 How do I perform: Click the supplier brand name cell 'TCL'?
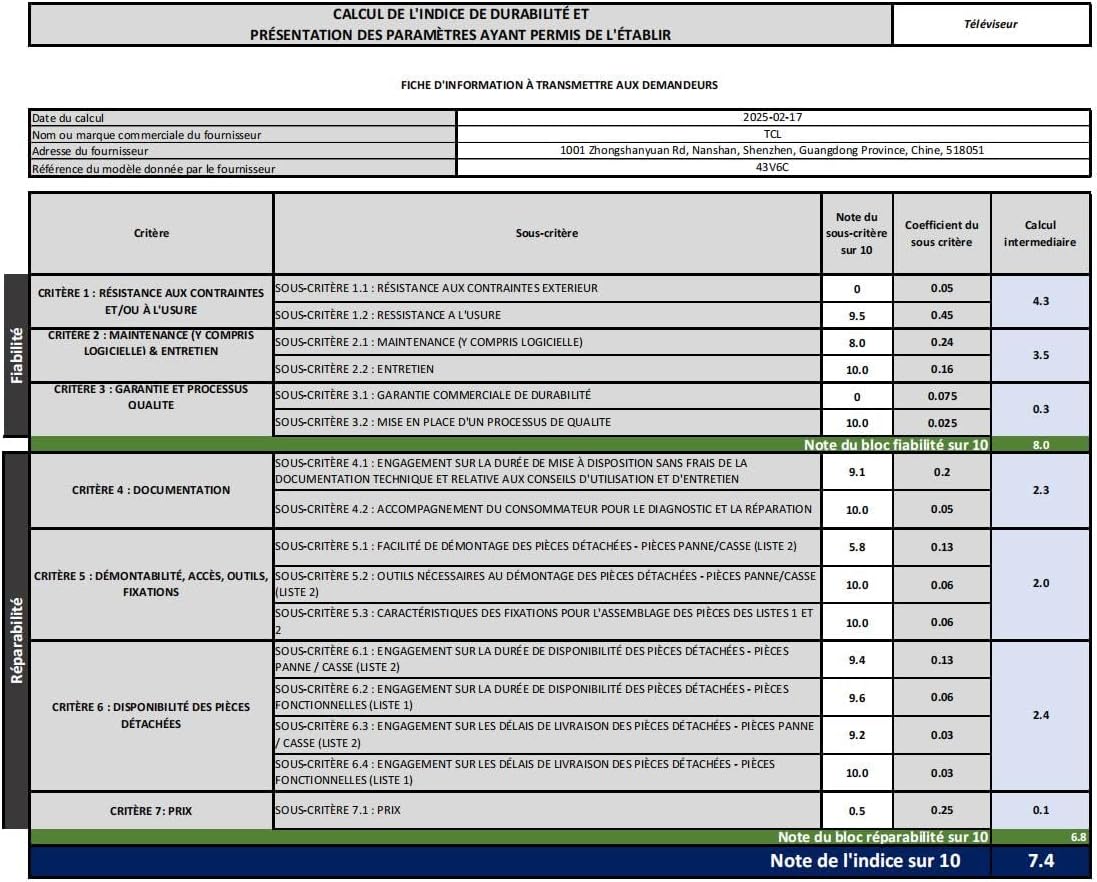(x=772, y=134)
